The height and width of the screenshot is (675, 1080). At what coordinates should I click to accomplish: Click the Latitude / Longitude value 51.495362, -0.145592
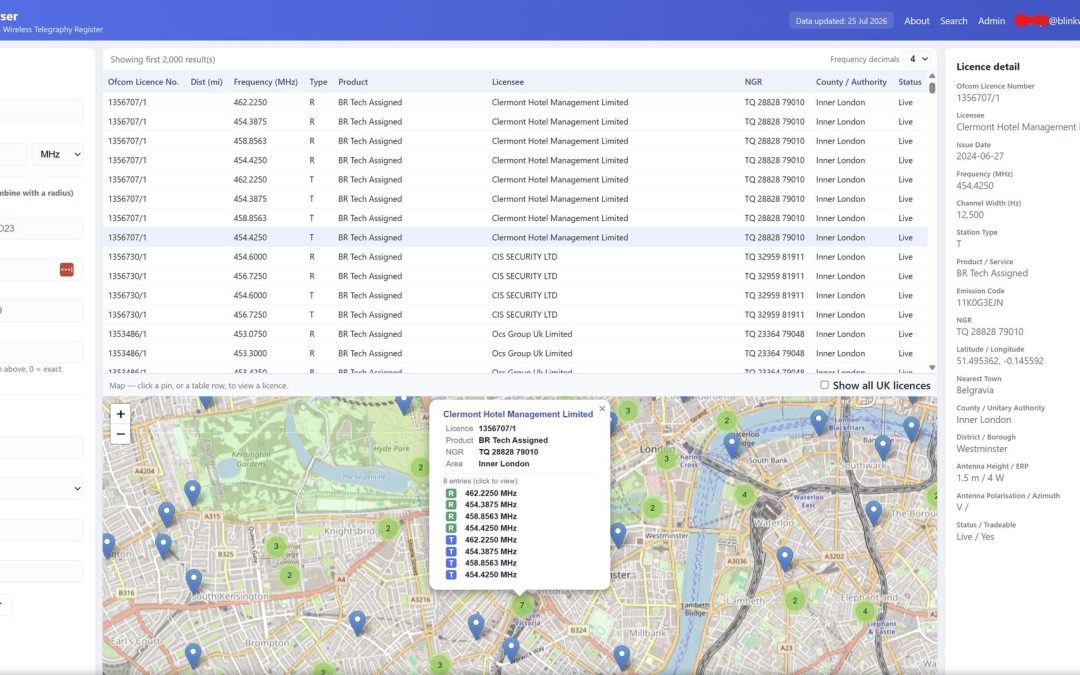click(999, 361)
